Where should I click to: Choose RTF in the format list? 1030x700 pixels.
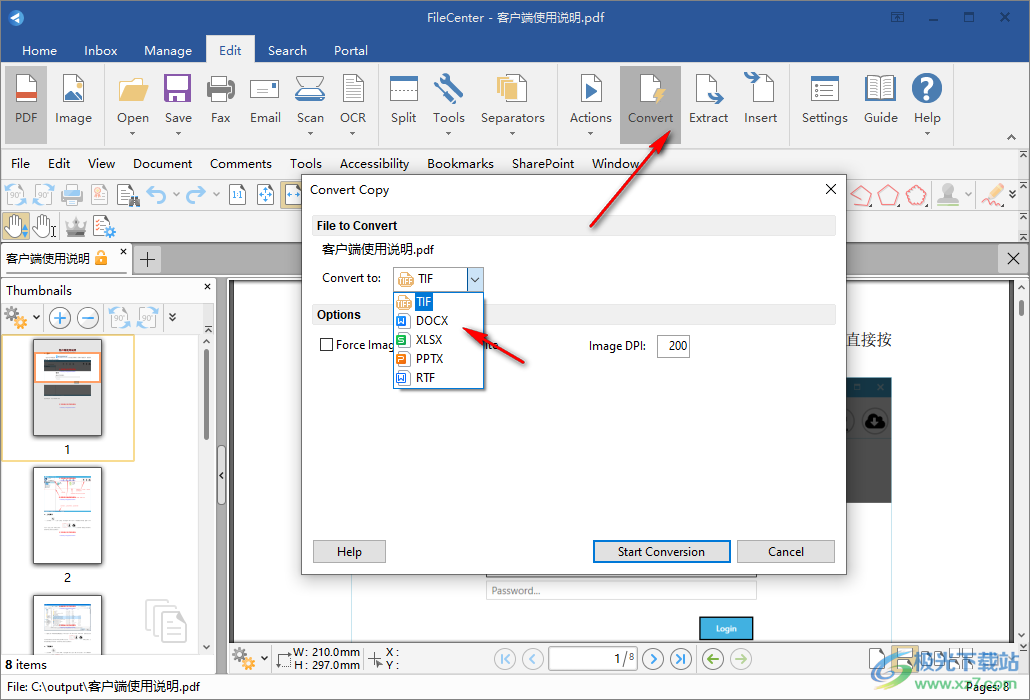coord(439,378)
